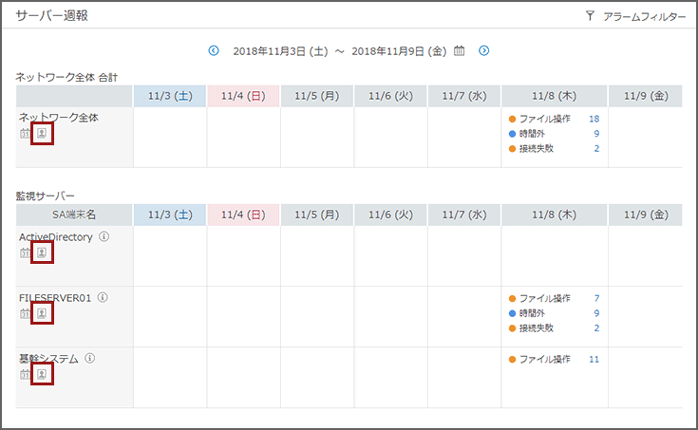Click calendar icon under FILESERVER01
The height and width of the screenshot is (430, 698).
coord(25,314)
